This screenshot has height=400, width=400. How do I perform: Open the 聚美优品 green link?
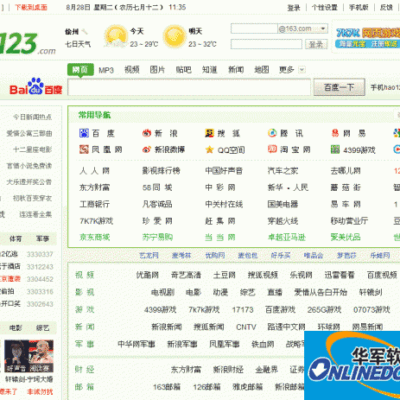point(345,237)
